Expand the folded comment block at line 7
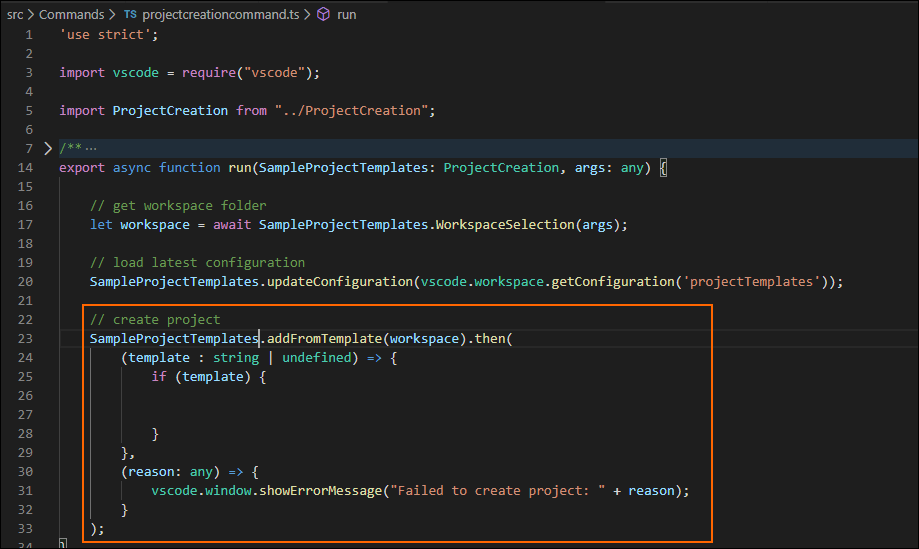The image size is (919, 549). click(x=47, y=148)
